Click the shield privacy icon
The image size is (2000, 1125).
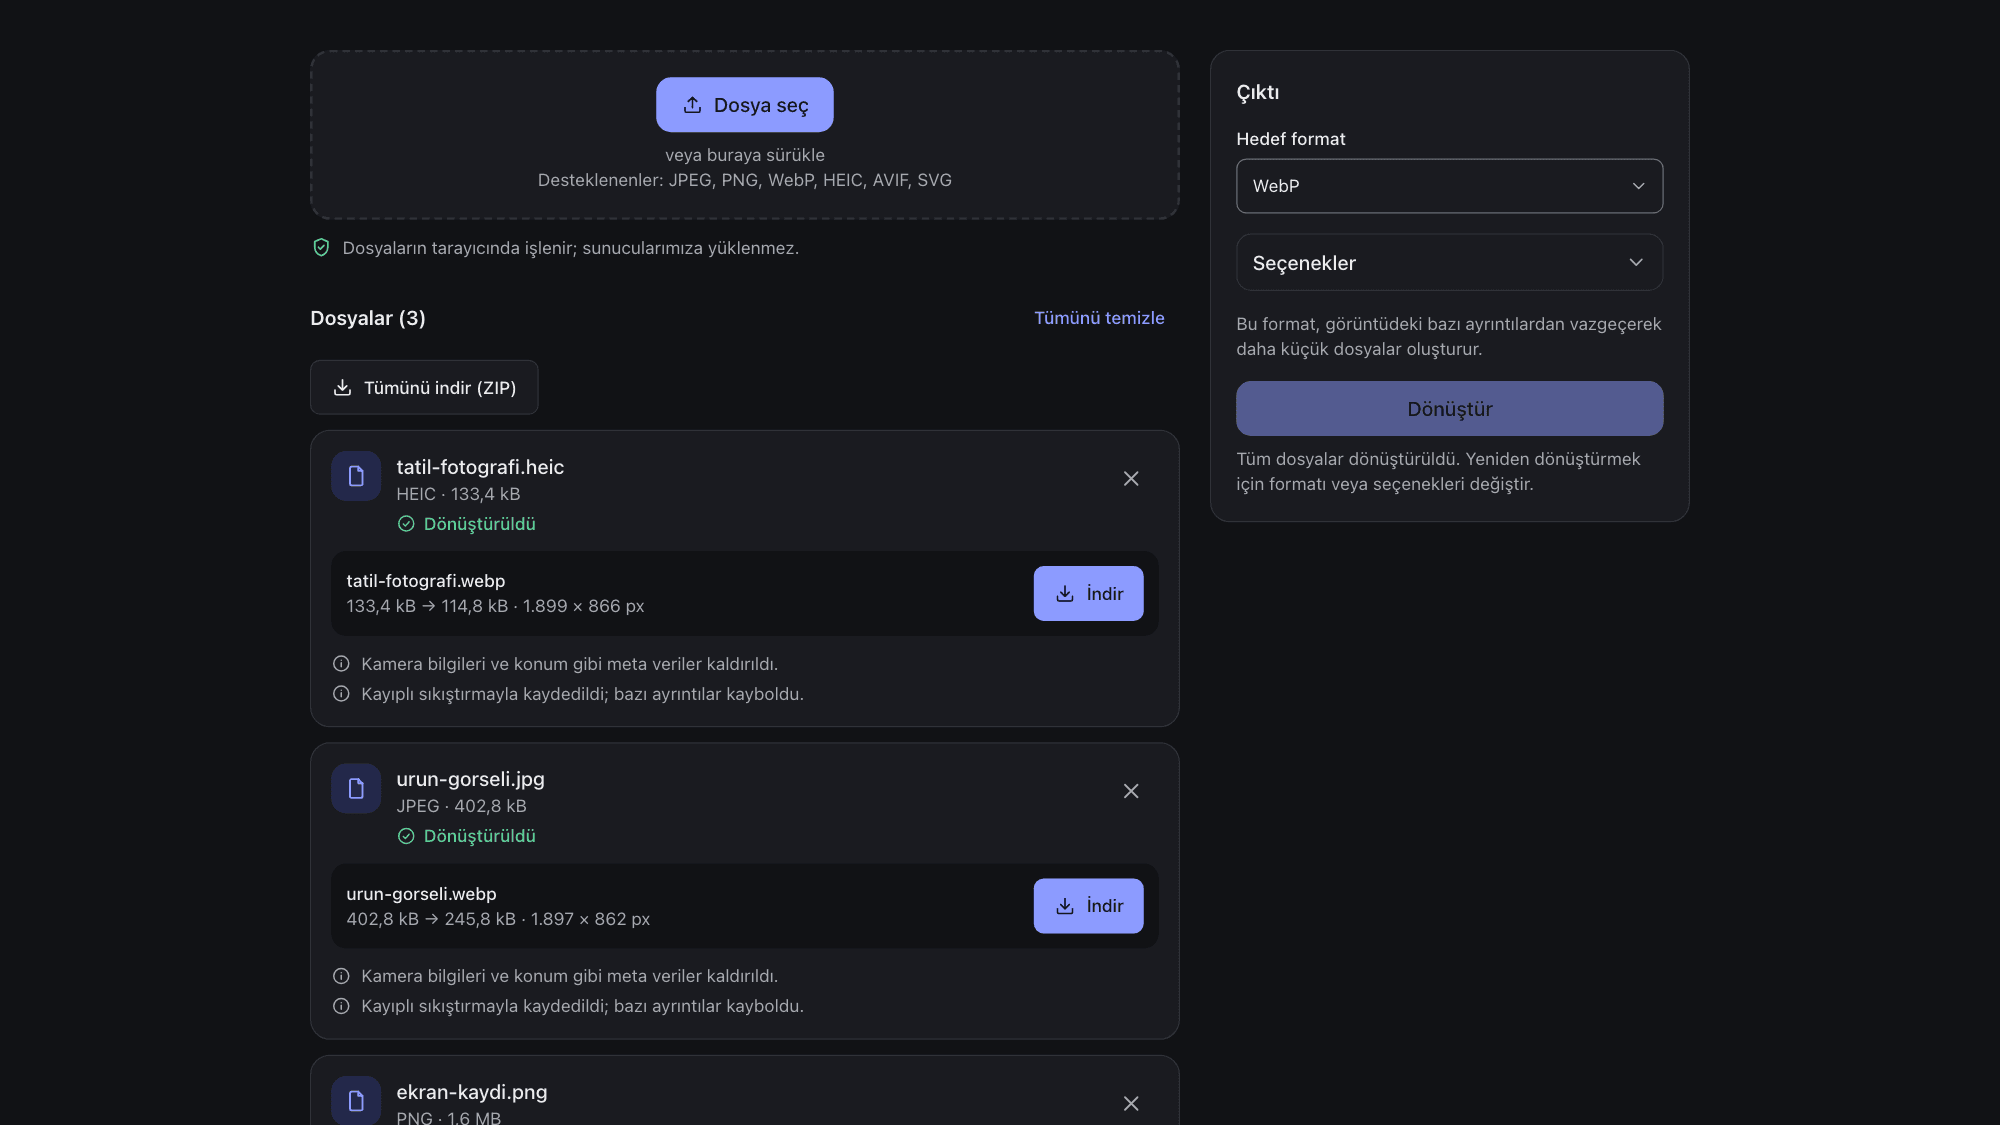point(321,248)
